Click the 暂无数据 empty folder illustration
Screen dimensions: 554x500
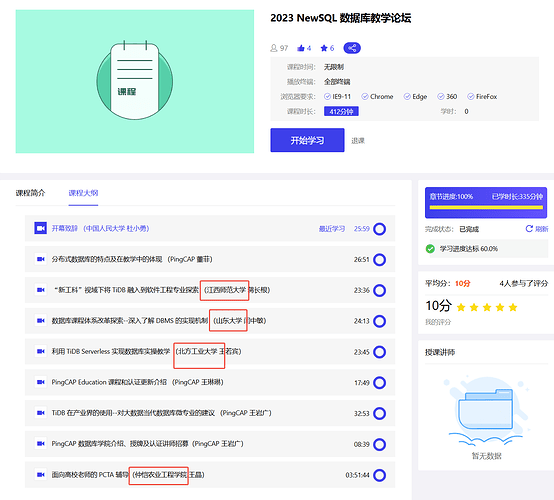487,412
